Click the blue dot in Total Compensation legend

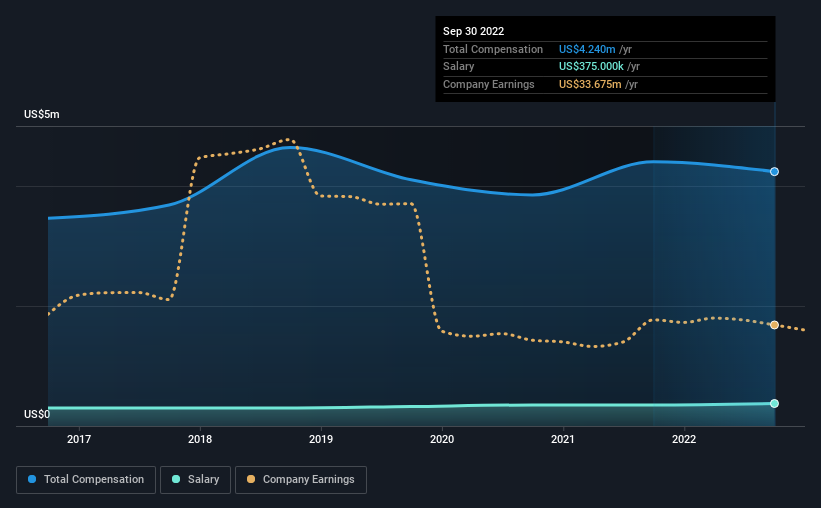tap(32, 479)
